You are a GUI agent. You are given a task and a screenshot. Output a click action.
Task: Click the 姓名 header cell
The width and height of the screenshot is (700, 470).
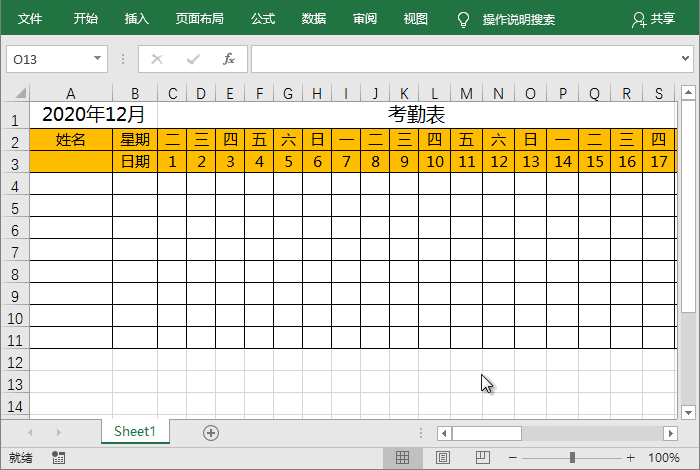pos(71,140)
